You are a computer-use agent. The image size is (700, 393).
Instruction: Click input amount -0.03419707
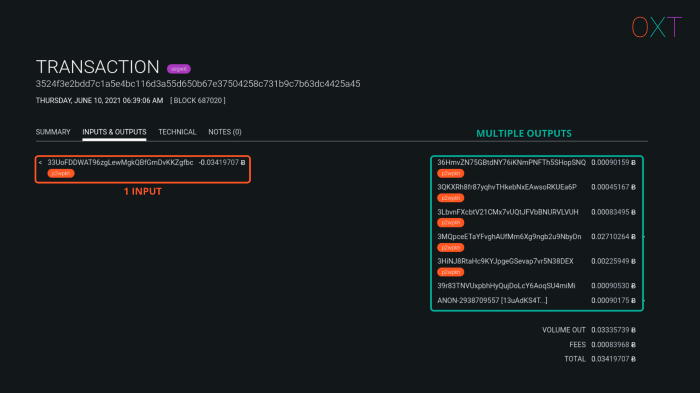pyautogui.click(x=221, y=163)
